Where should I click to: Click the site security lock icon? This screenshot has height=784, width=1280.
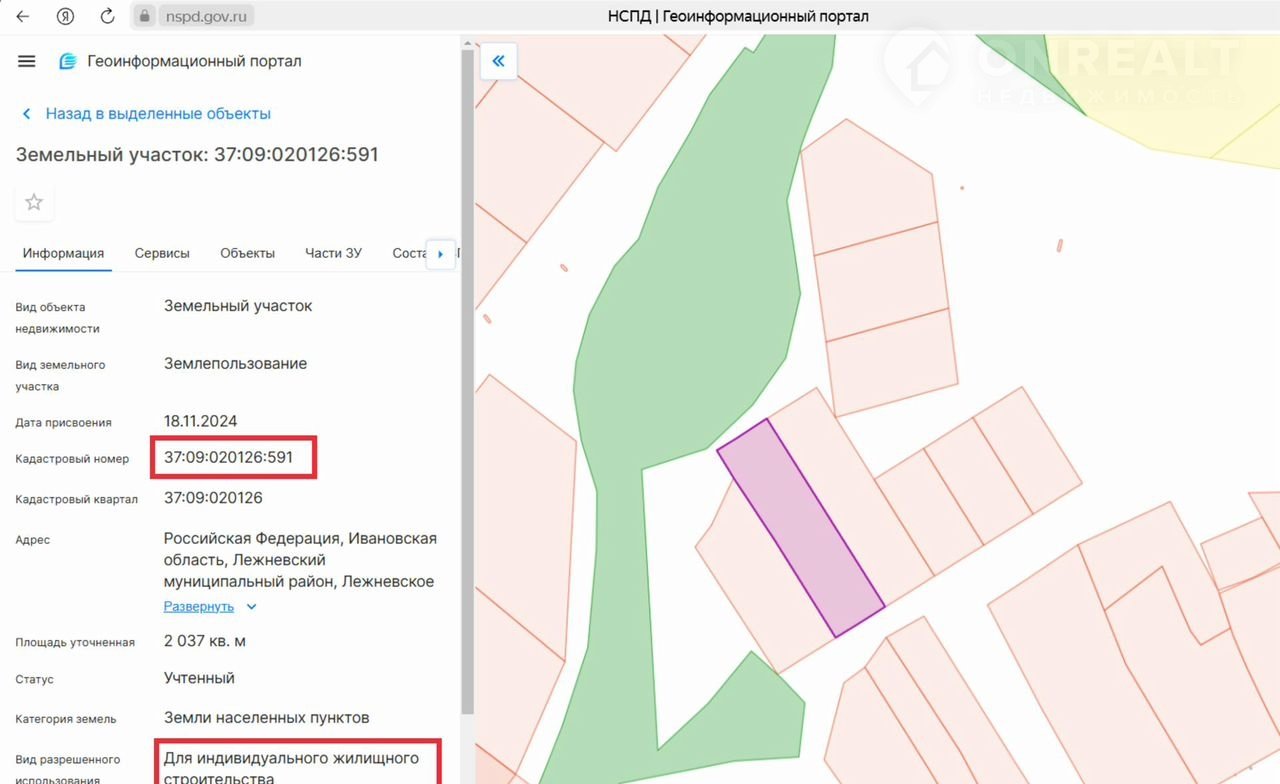[x=144, y=16]
